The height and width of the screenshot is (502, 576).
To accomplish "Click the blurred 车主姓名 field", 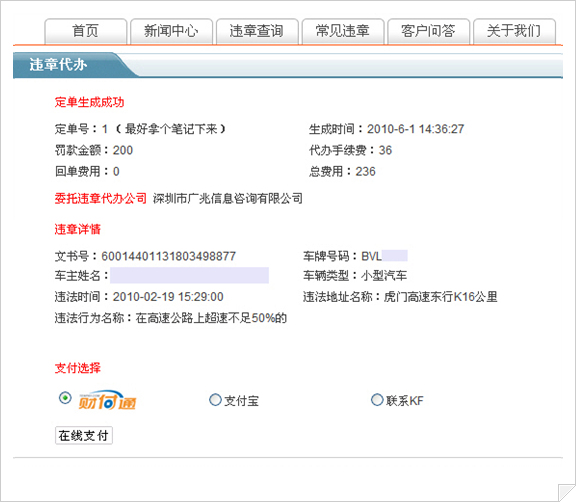I will pos(190,275).
